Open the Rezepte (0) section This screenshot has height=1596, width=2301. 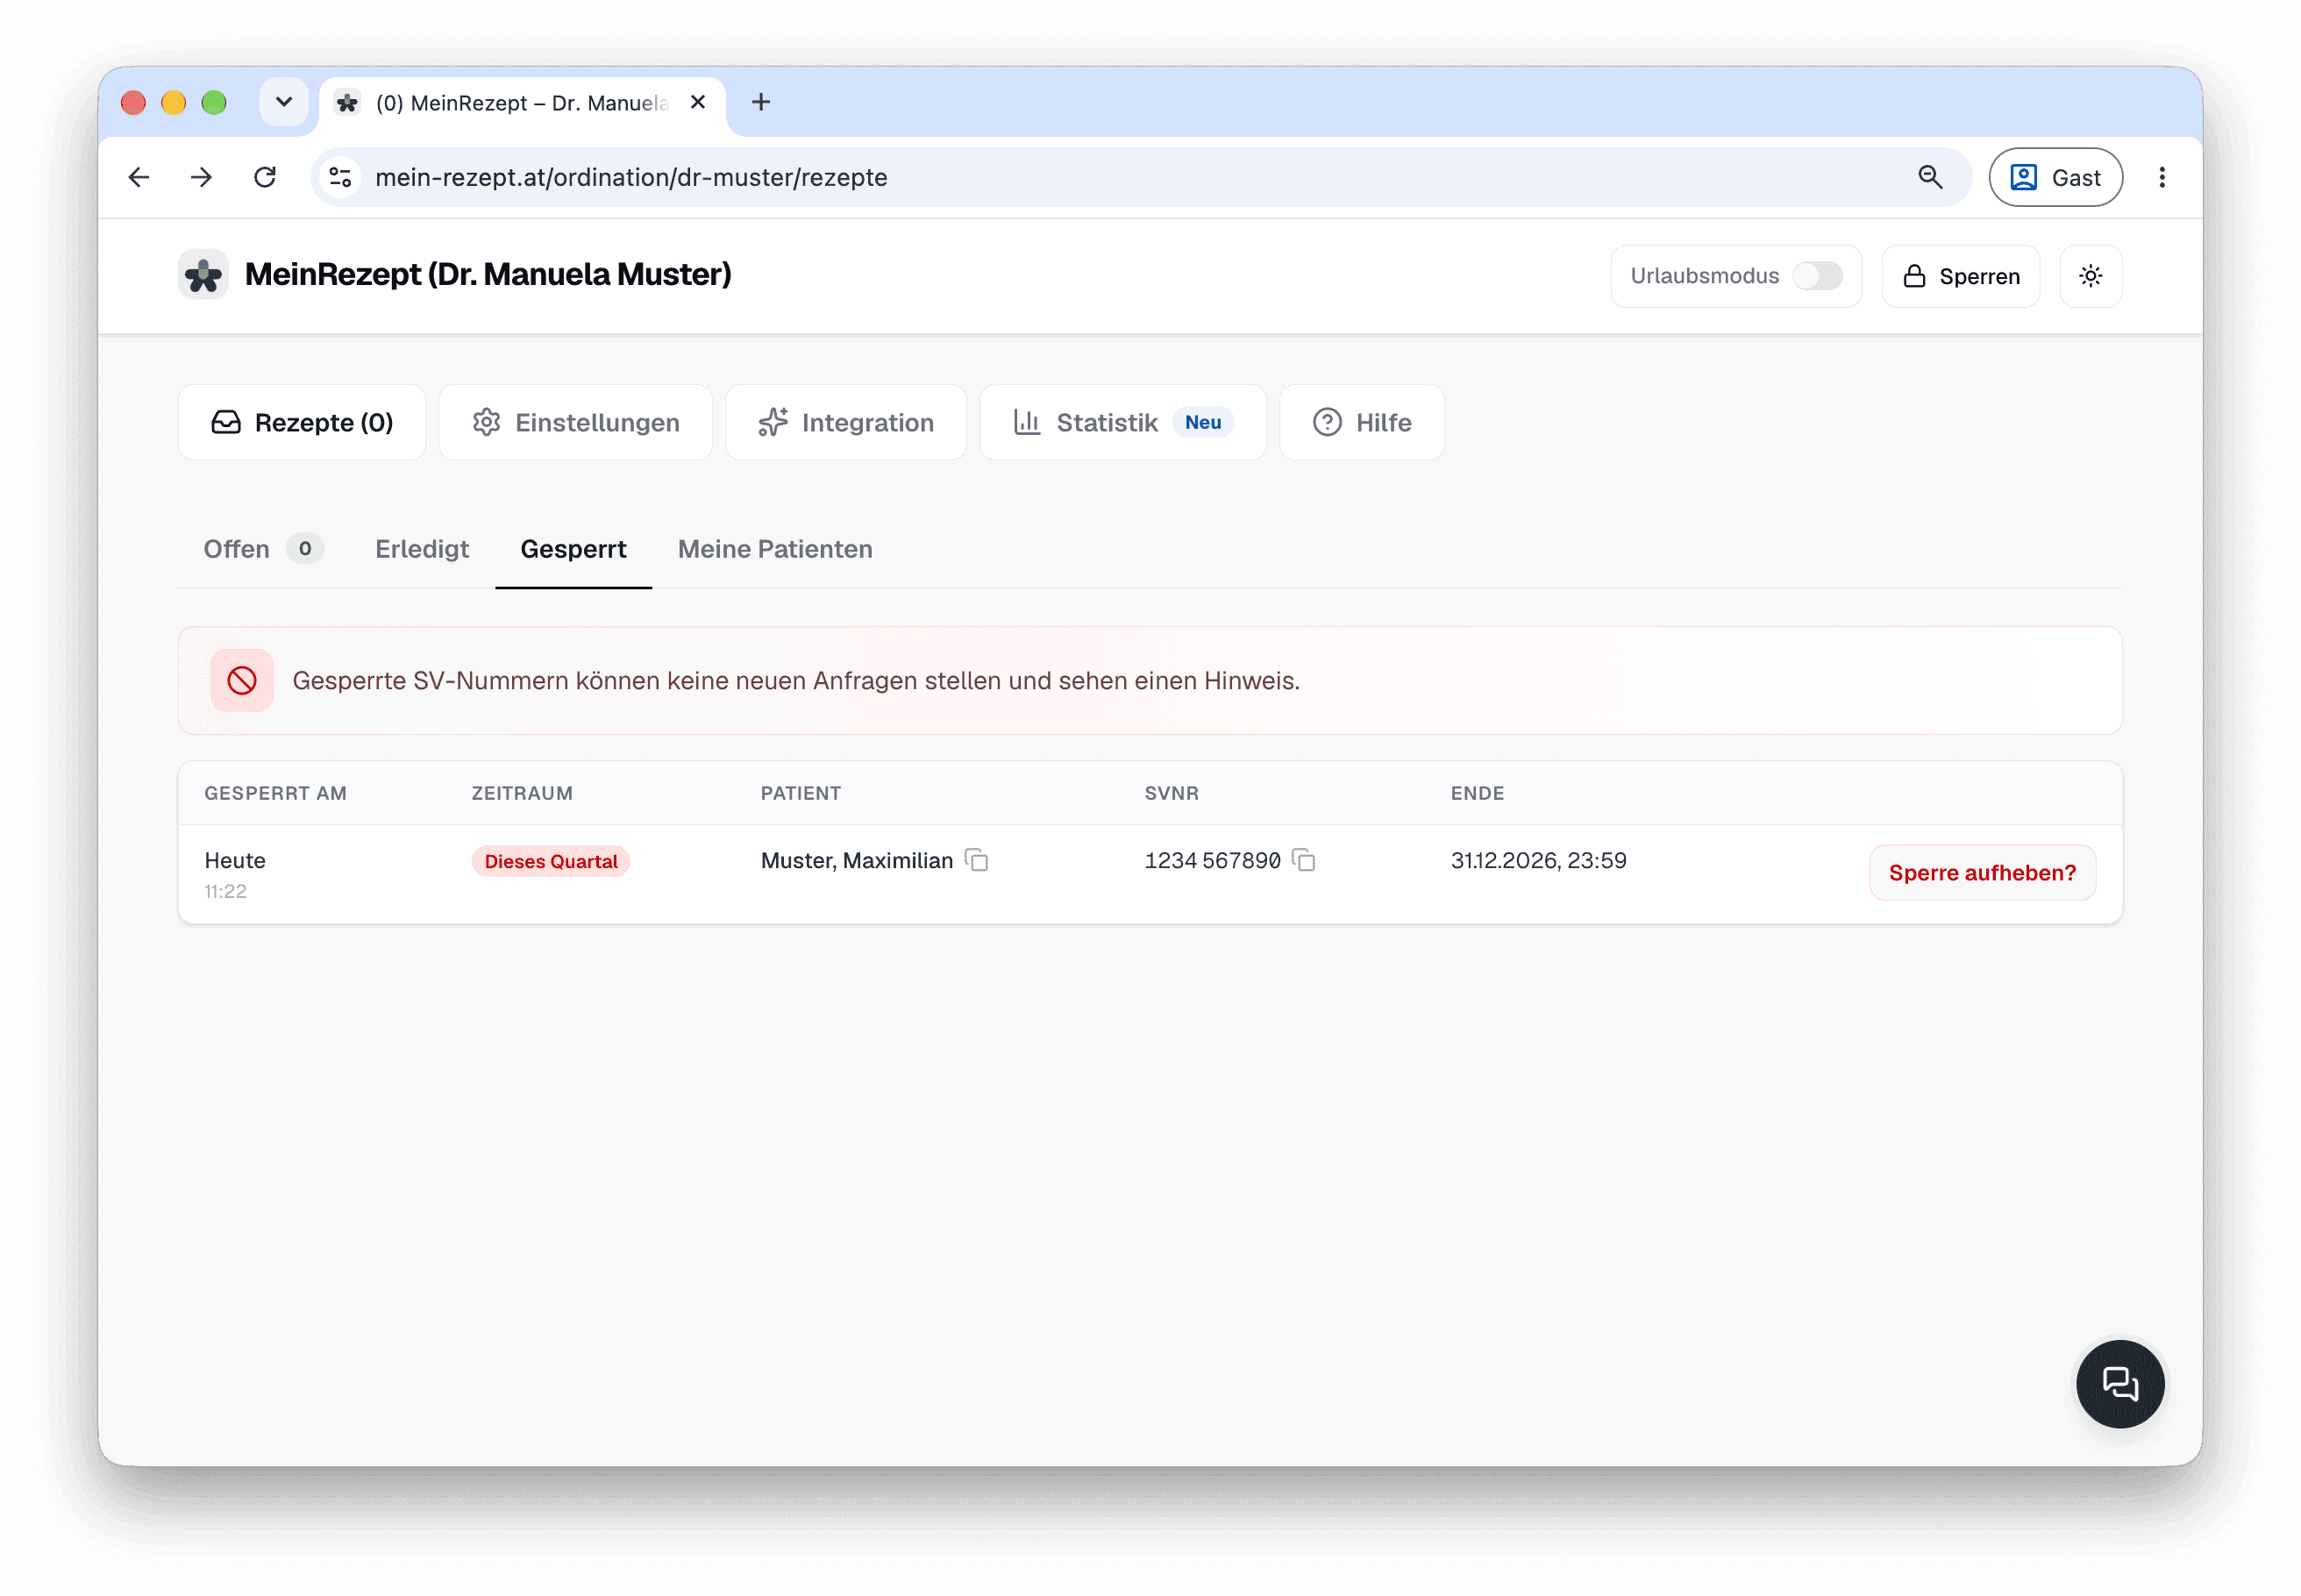click(x=302, y=422)
